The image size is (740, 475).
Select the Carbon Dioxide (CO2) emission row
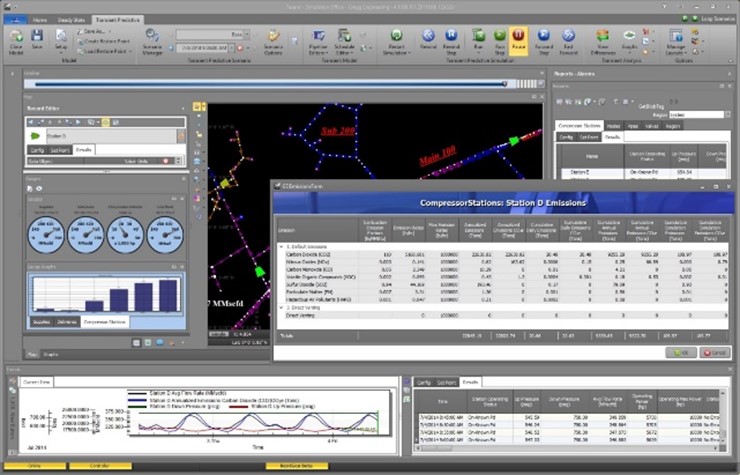[502, 254]
